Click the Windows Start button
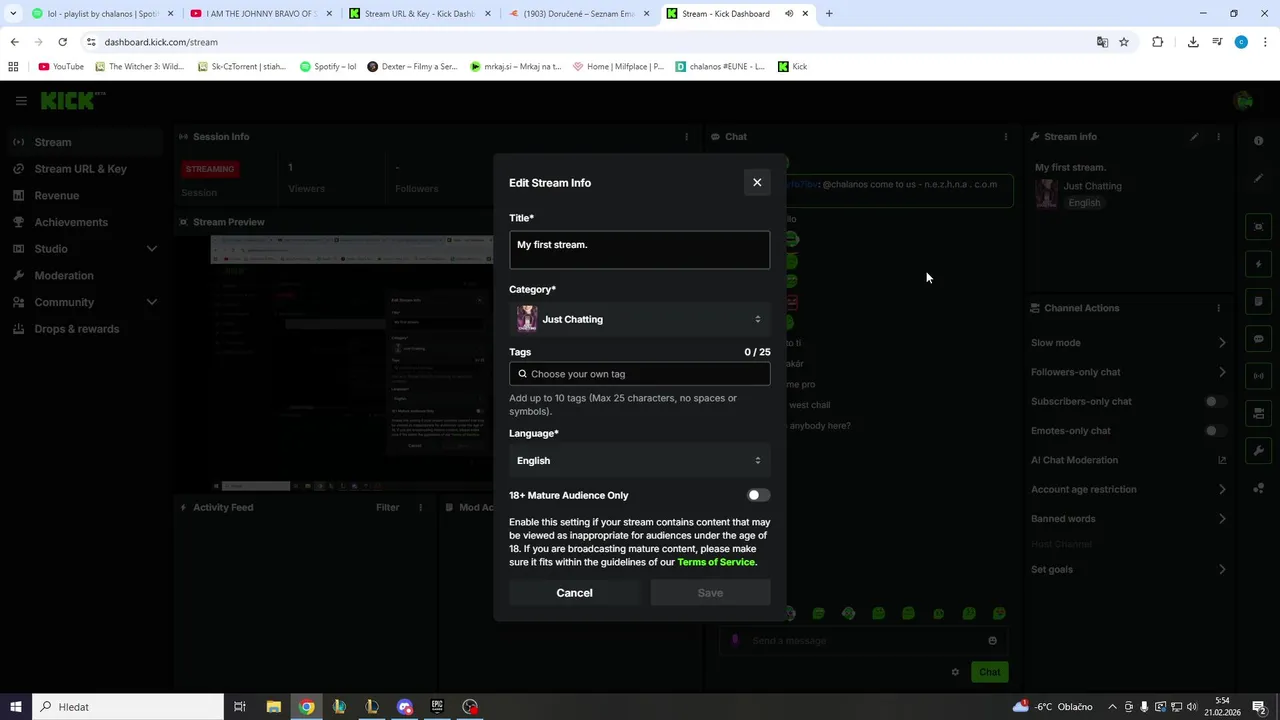Image resolution: width=1280 pixels, height=720 pixels. coord(15,707)
